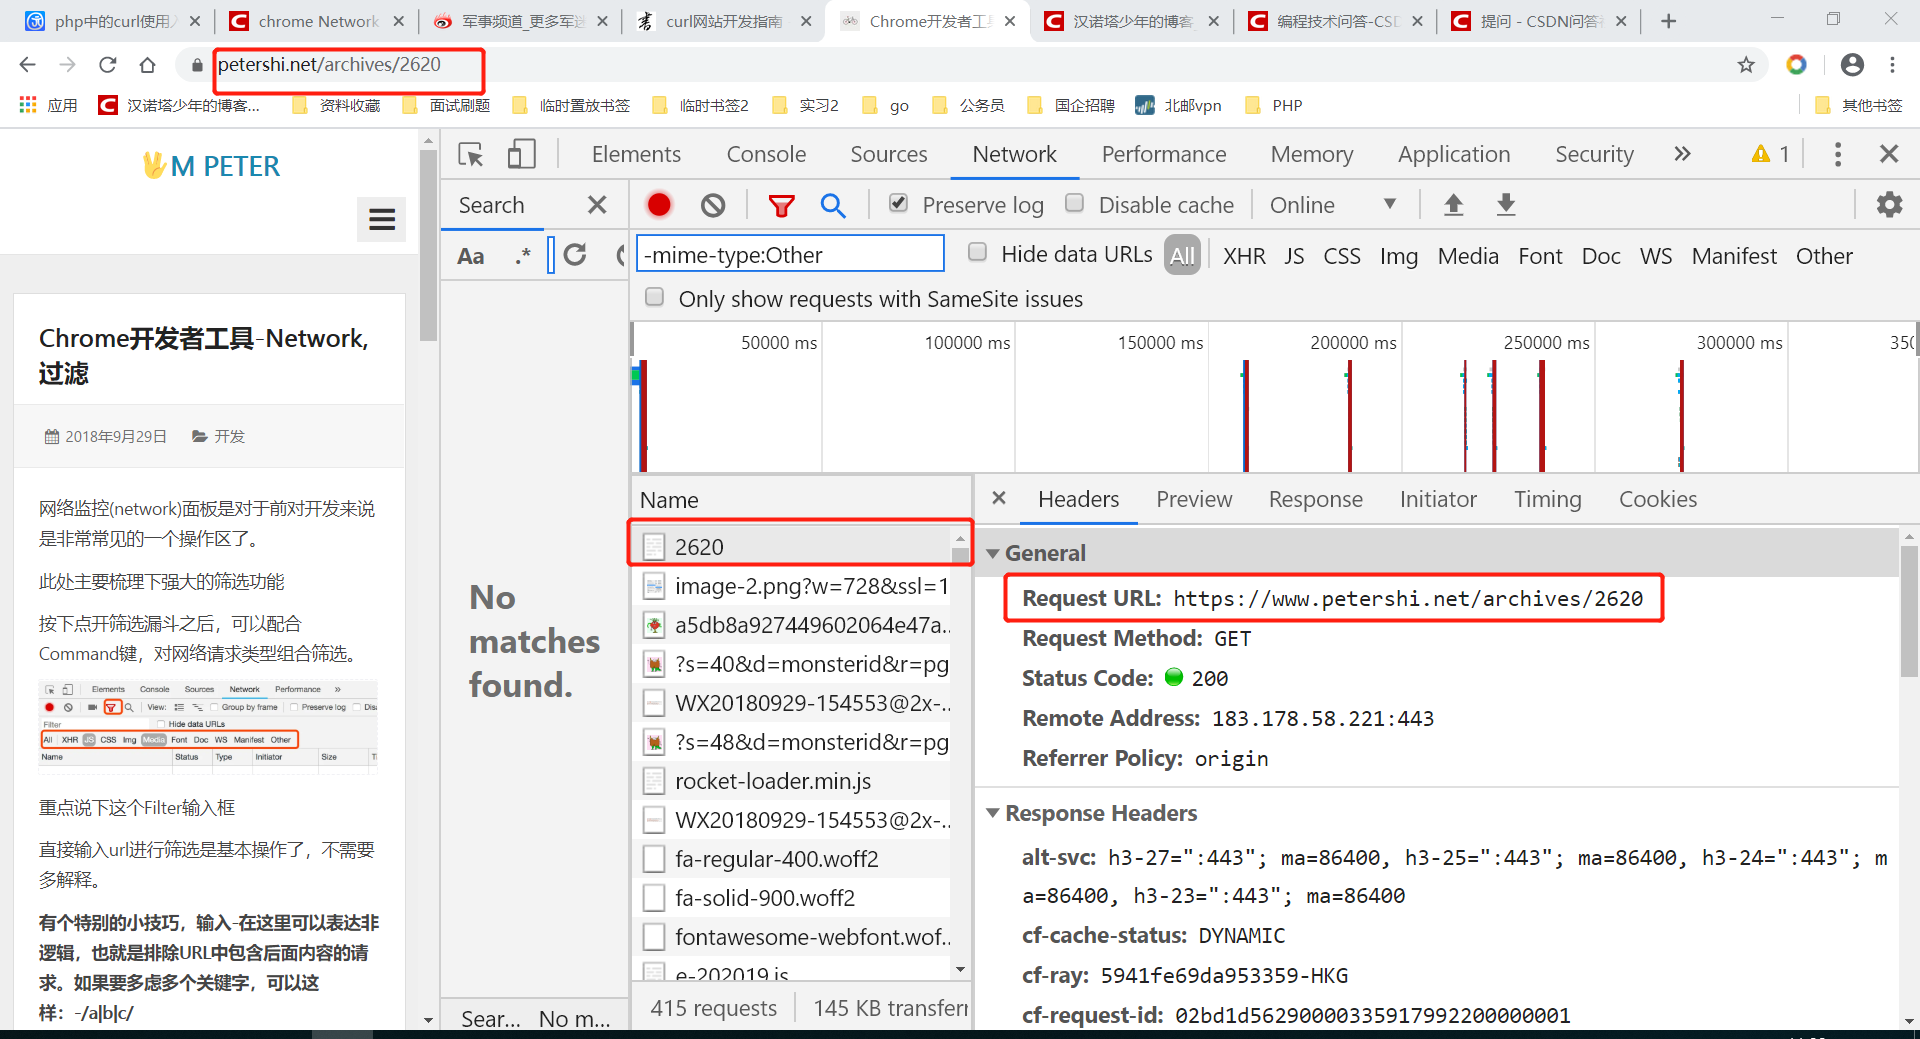Toggle the device toolbar icon
Viewport: 1920px width, 1039px height.
click(x=521, y=154)
